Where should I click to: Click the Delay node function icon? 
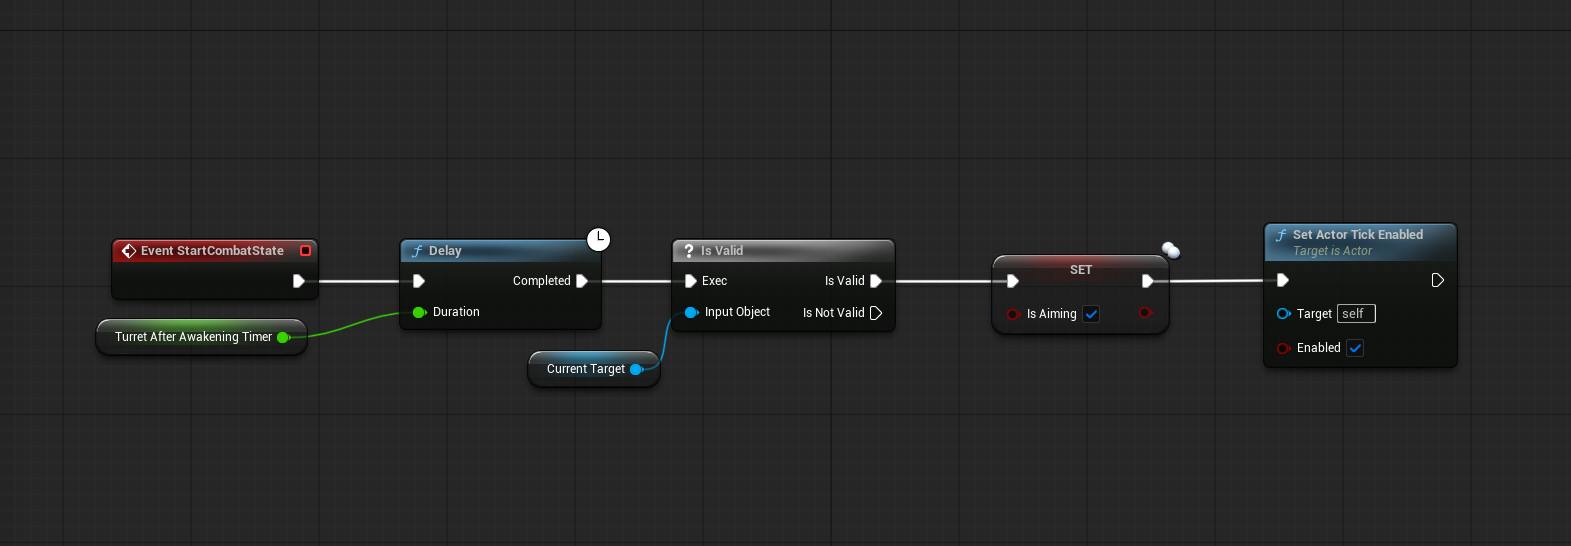(417, 251)
